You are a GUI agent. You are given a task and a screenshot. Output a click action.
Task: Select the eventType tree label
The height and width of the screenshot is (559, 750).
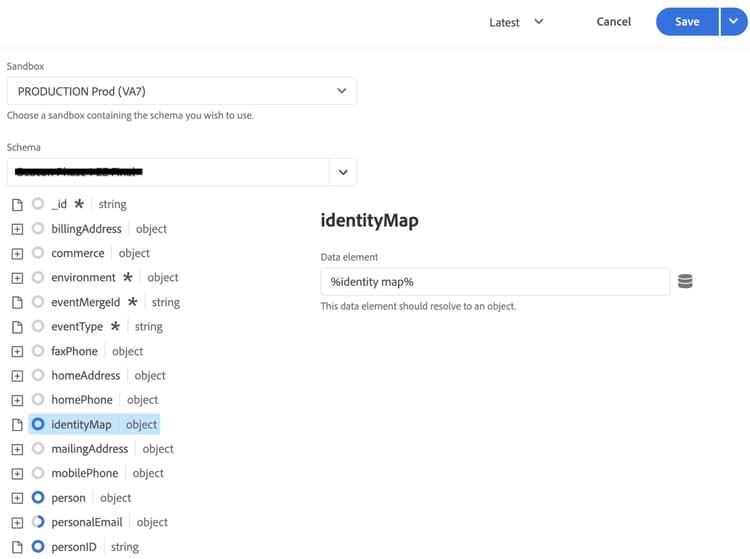pyautogui.click(x=77, y=327)
